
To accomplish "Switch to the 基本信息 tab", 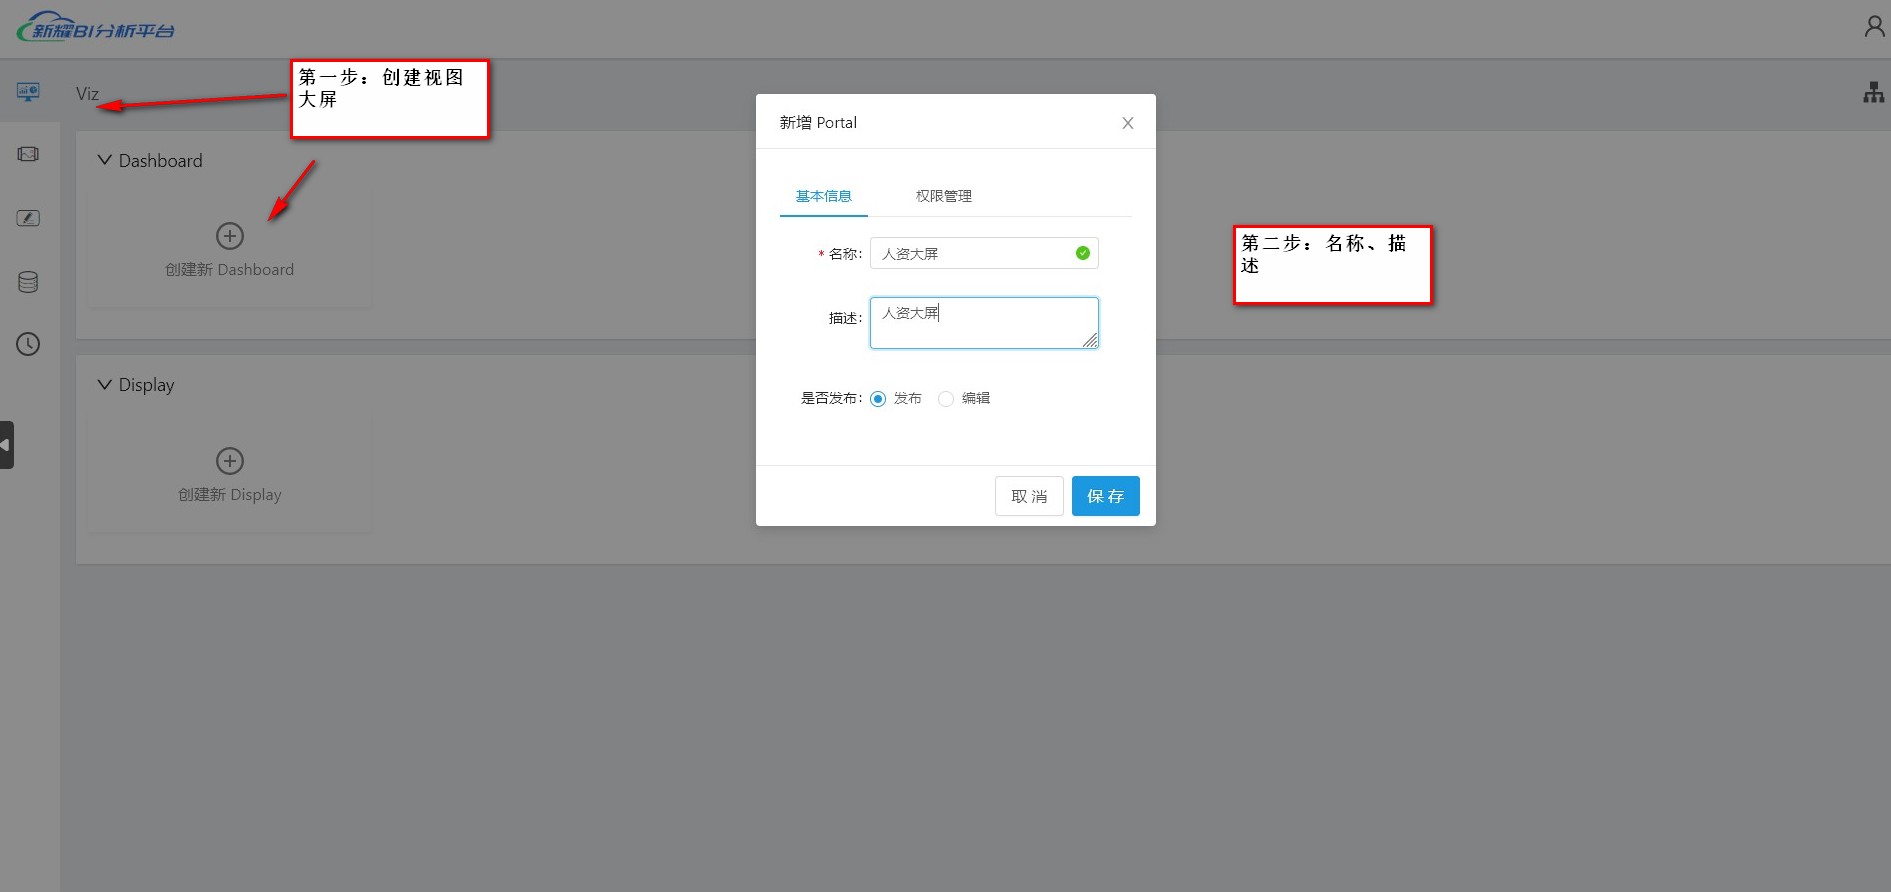I will 823,196.
